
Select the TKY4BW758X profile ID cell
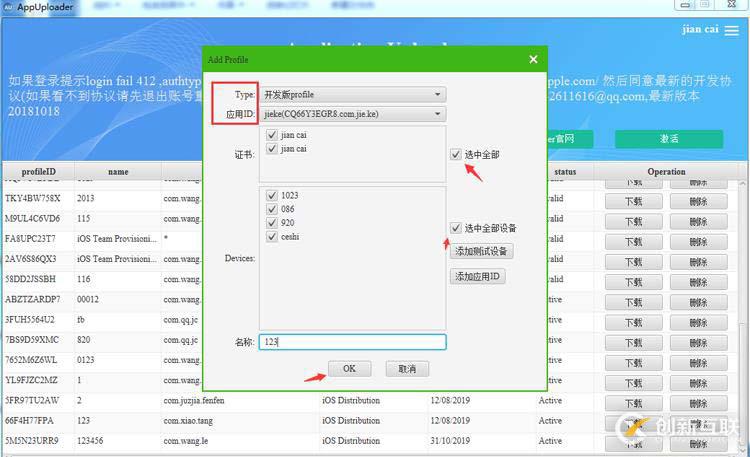point(38,198)
